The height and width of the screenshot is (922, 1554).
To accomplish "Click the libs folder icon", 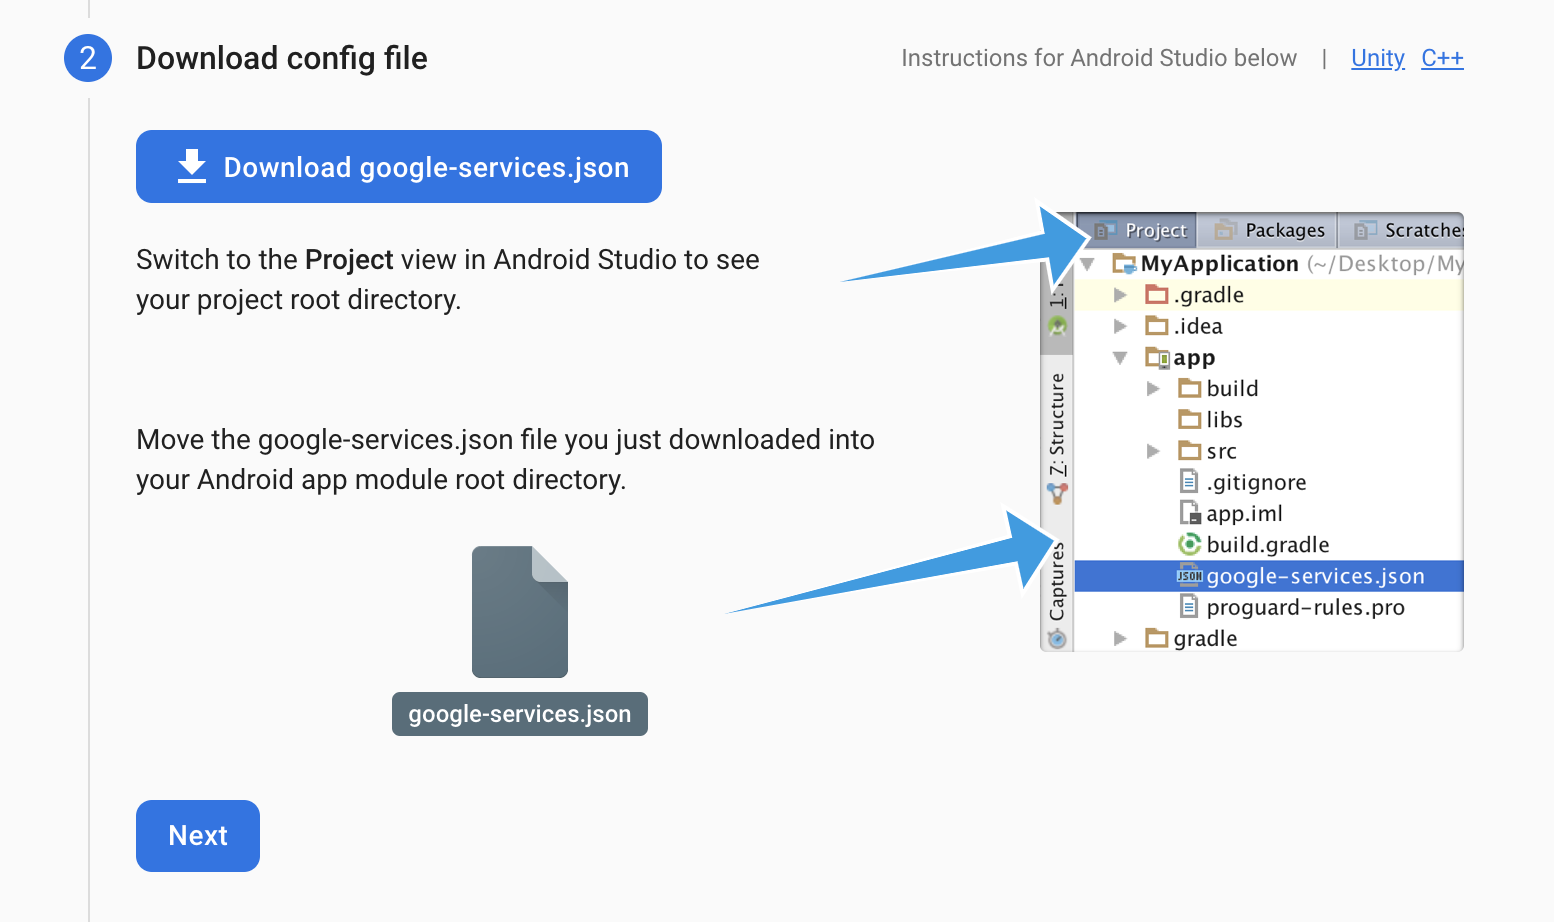I will coord(1190,418).
